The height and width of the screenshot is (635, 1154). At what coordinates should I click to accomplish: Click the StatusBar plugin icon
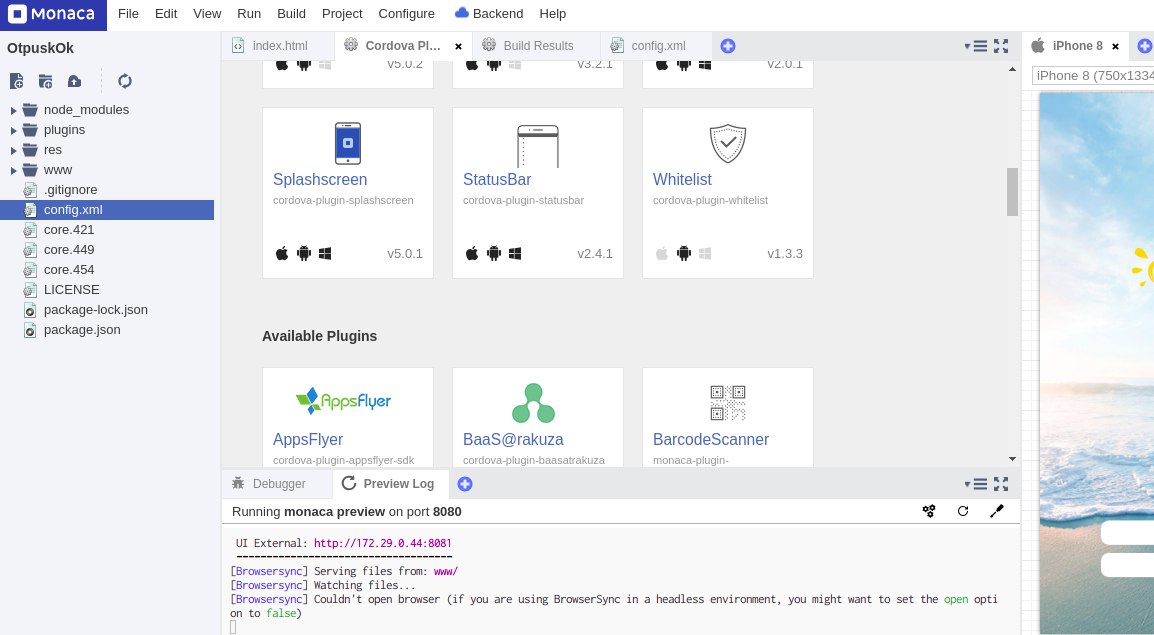(x=538, y=146)
